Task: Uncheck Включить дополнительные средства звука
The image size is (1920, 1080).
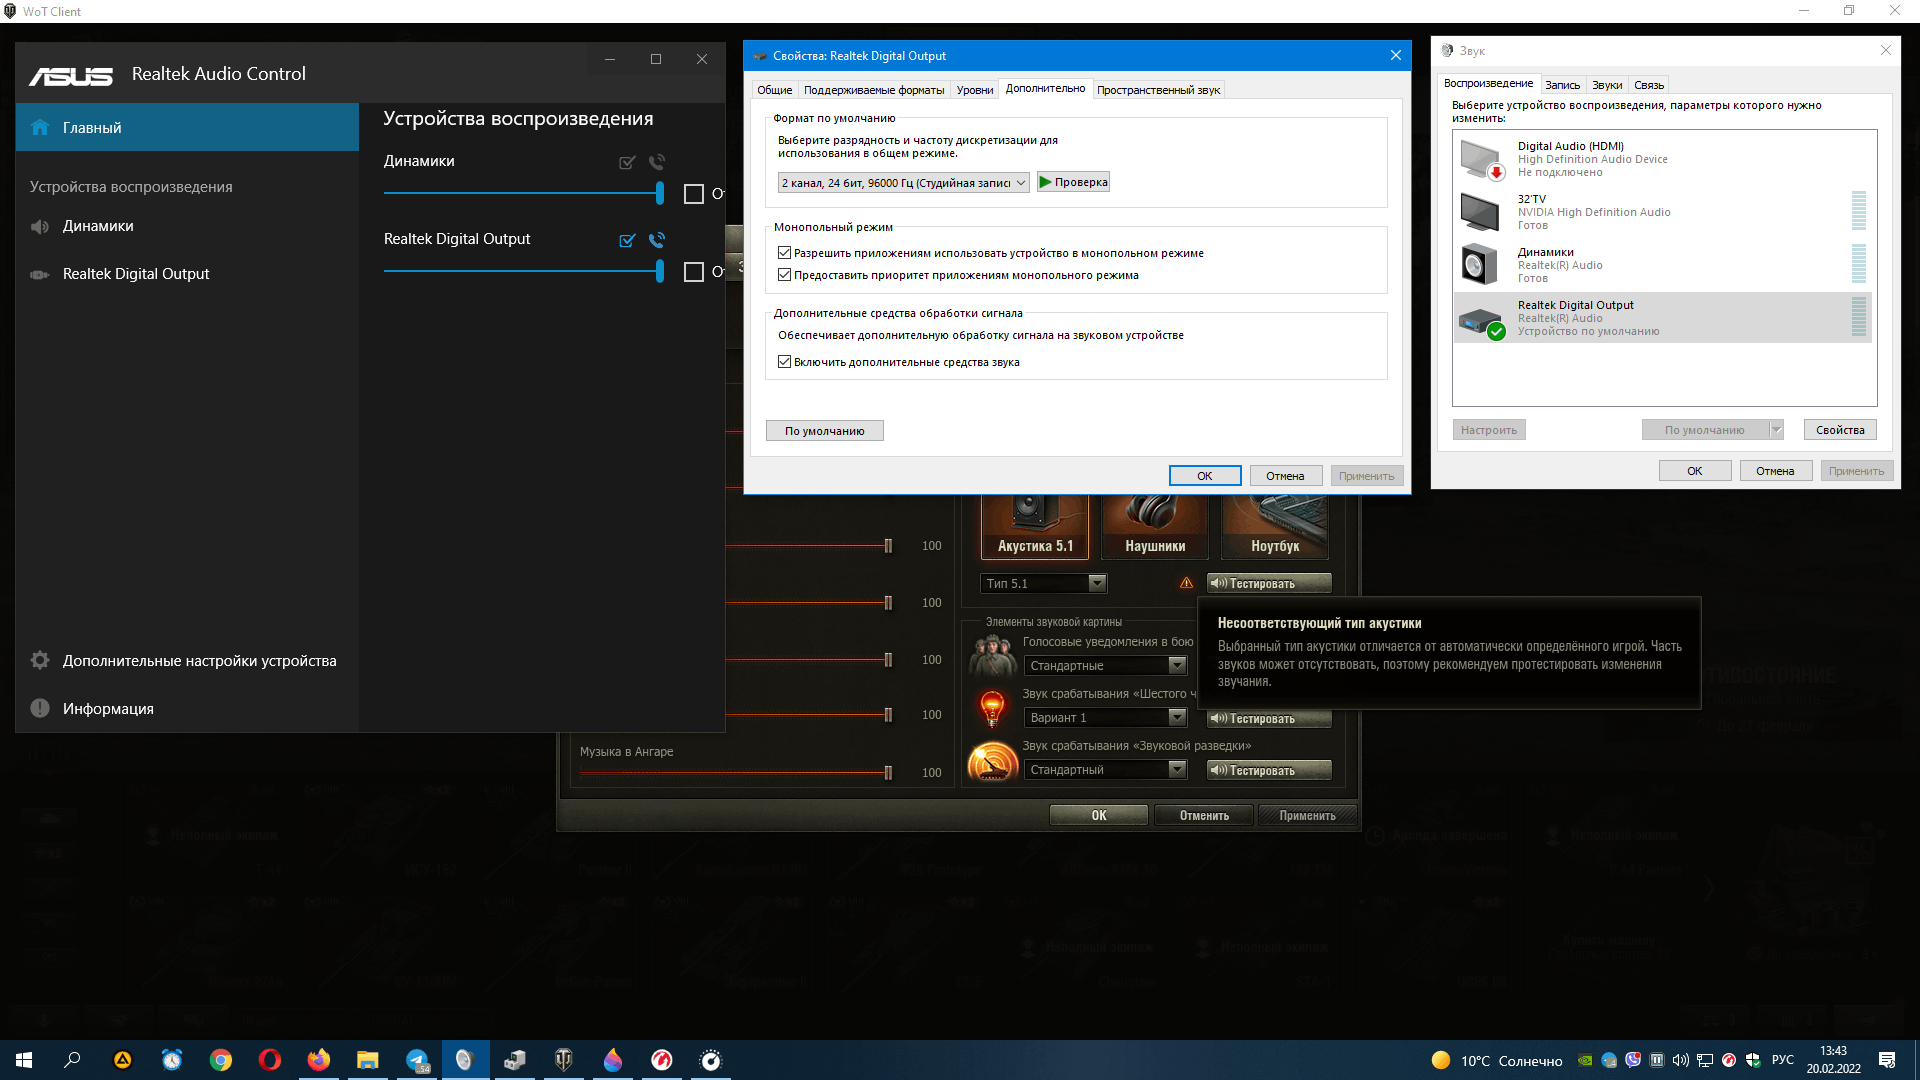Action: pos(785,362)
